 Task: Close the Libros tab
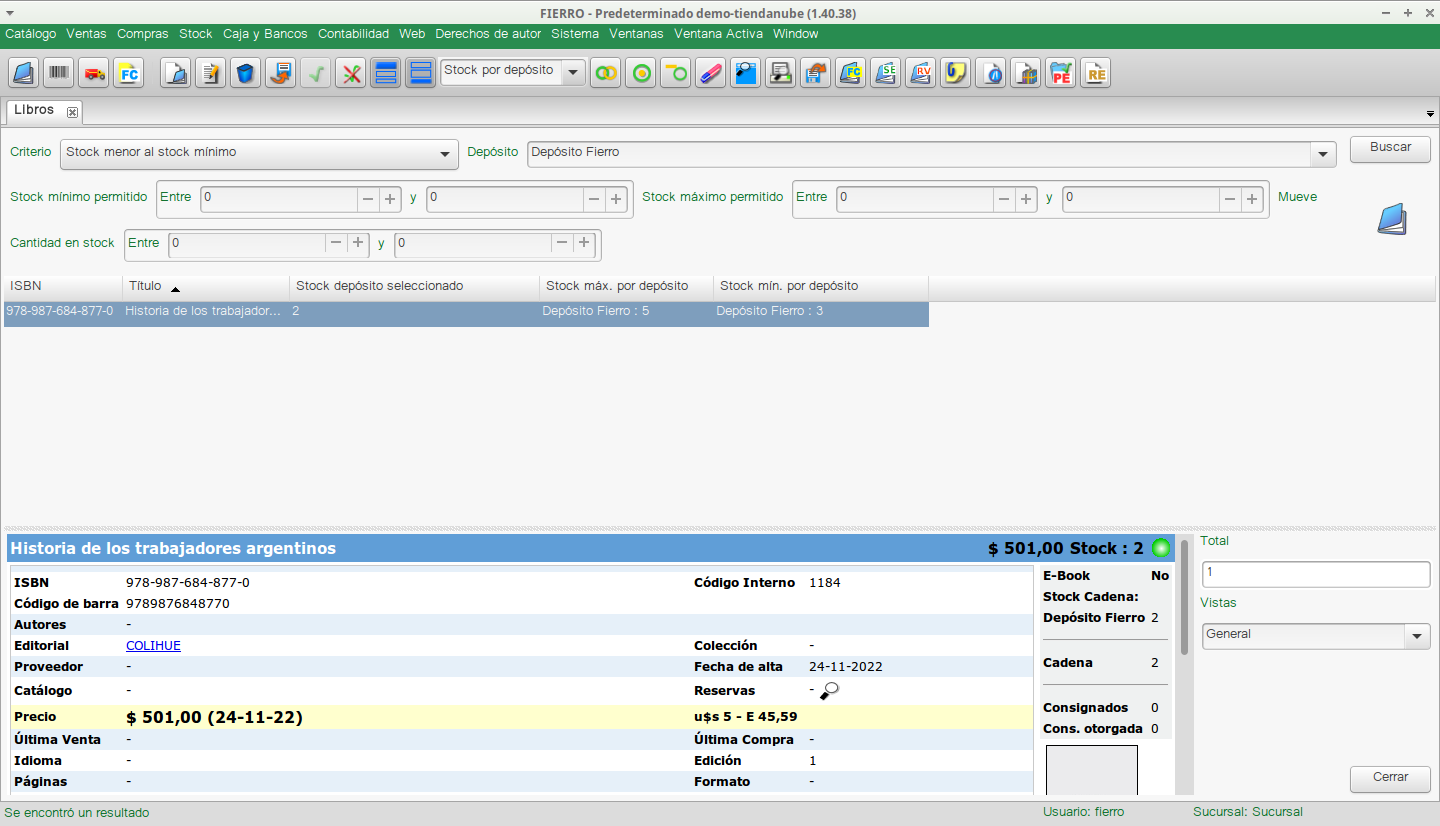72,112
